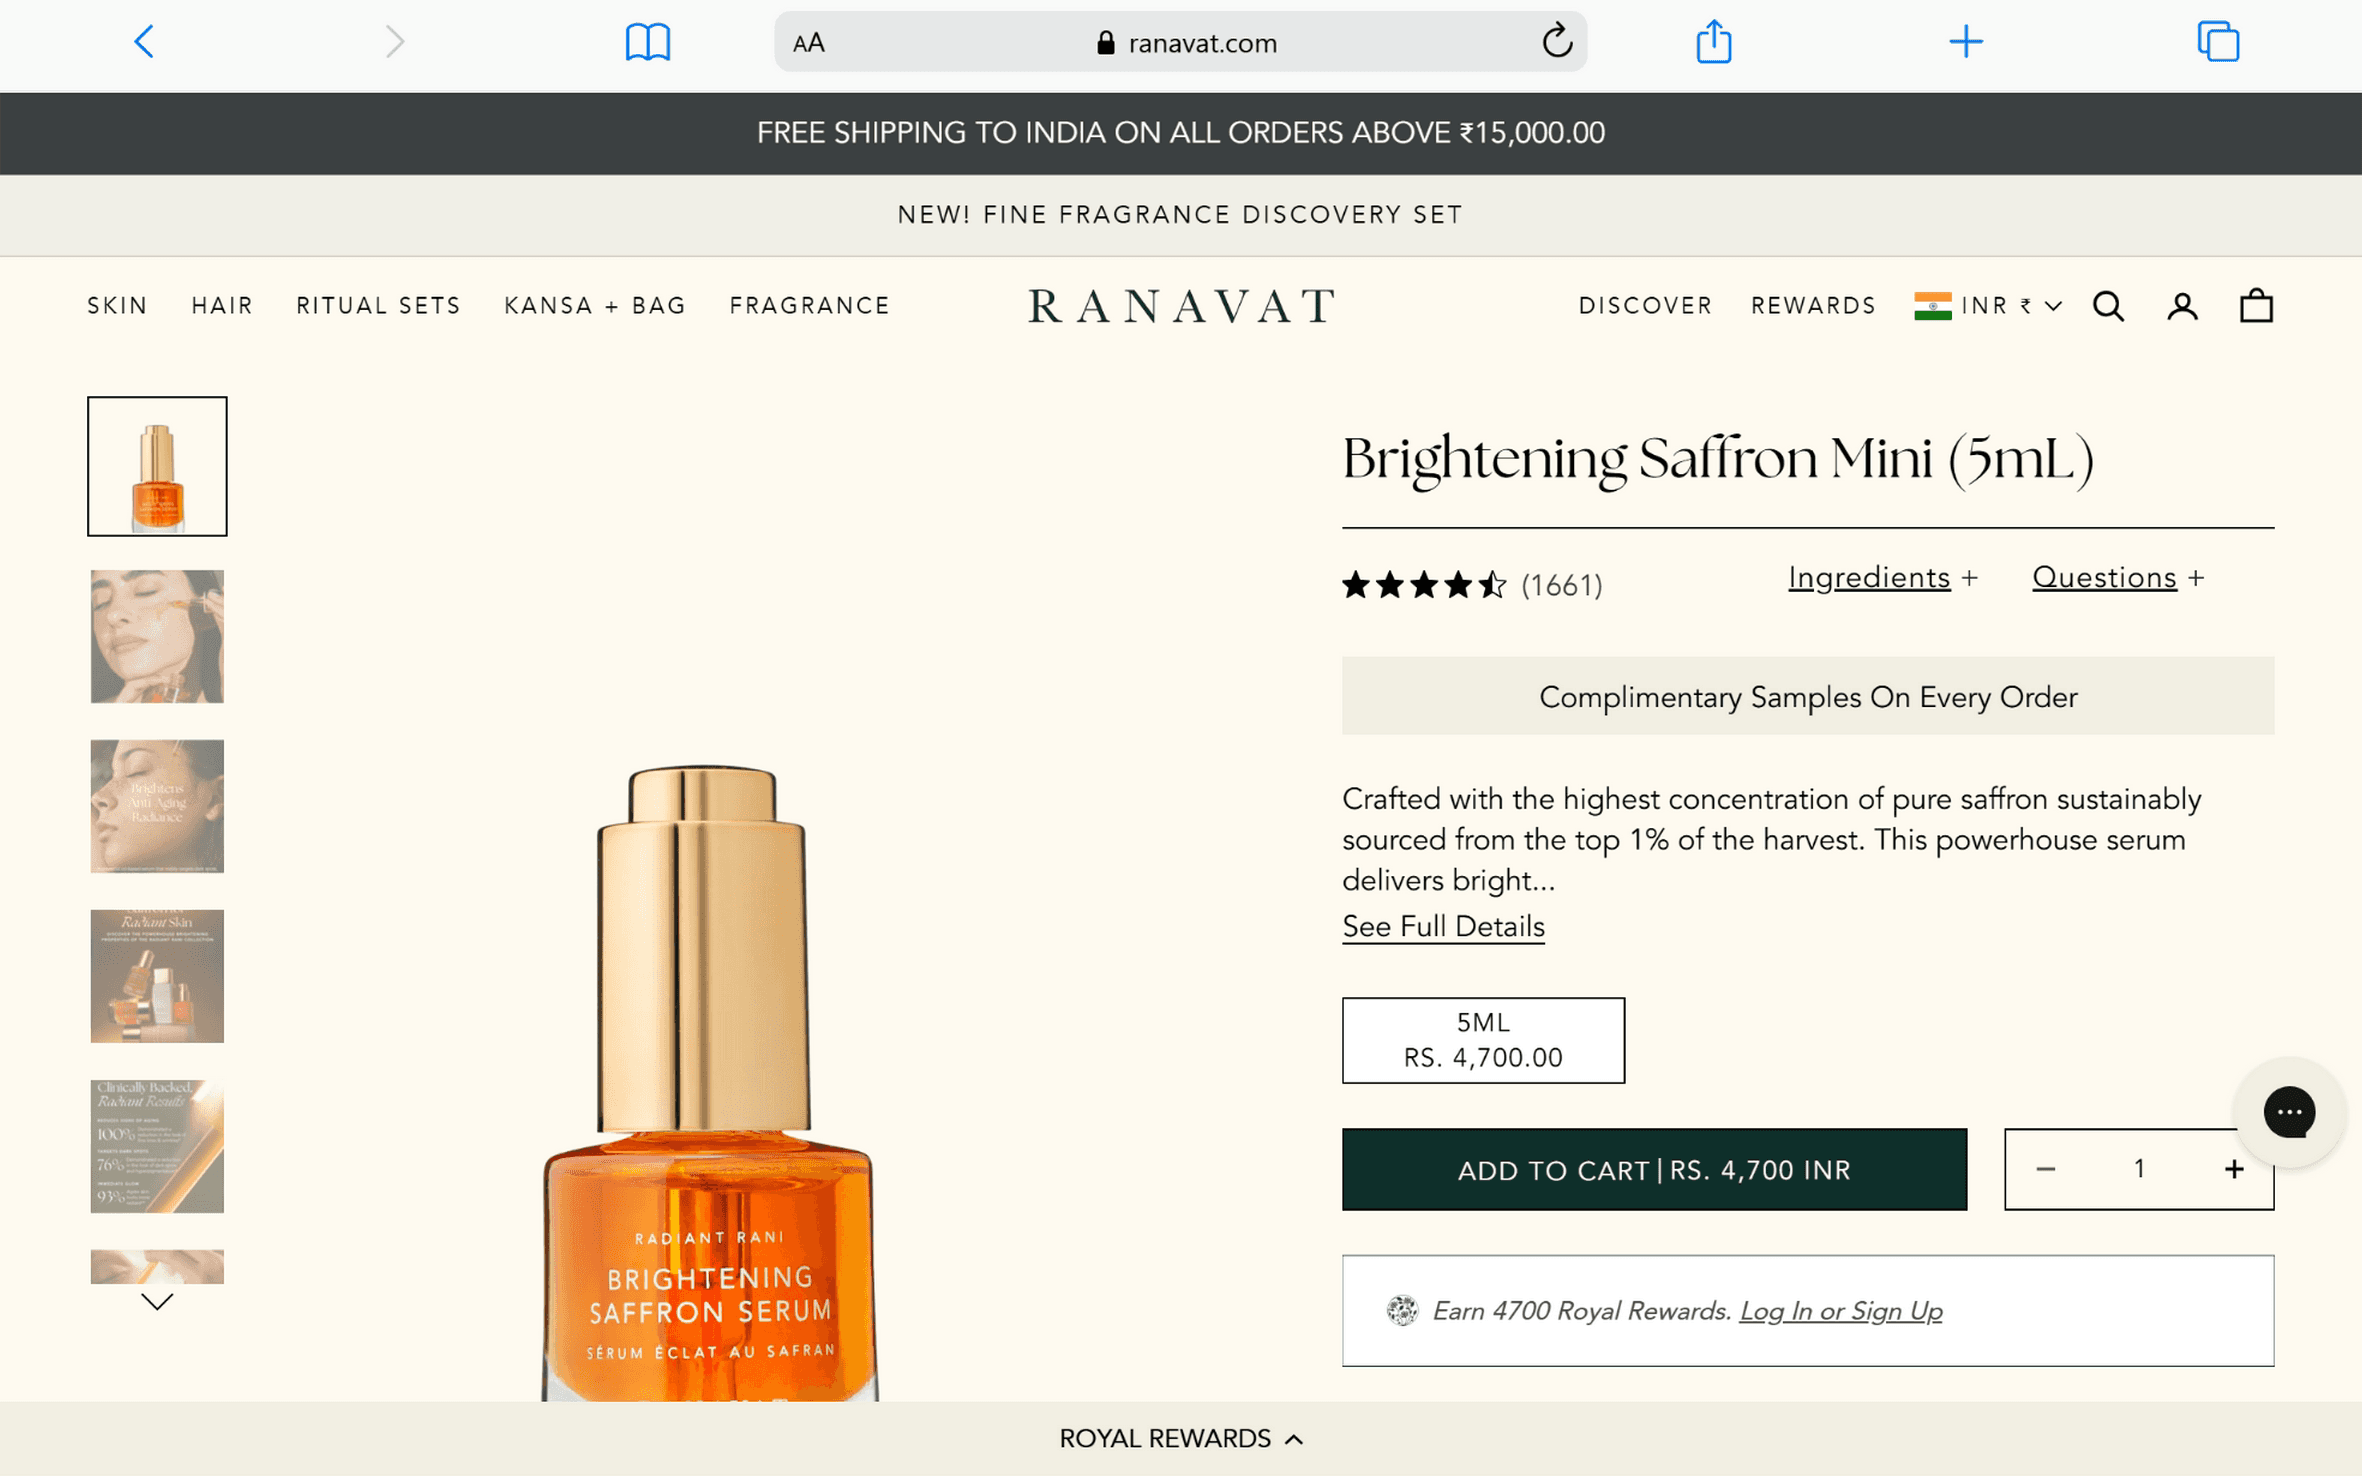Increase quantity with plus button
Image resolution: width=2362 pixels, height=1476 pixels.
[x=2233, y=1169]
